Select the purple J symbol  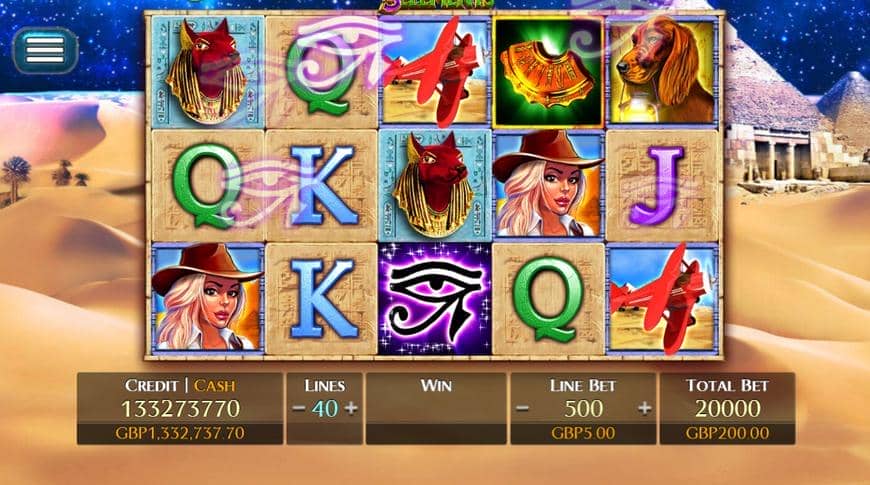(x=662, y=185)
